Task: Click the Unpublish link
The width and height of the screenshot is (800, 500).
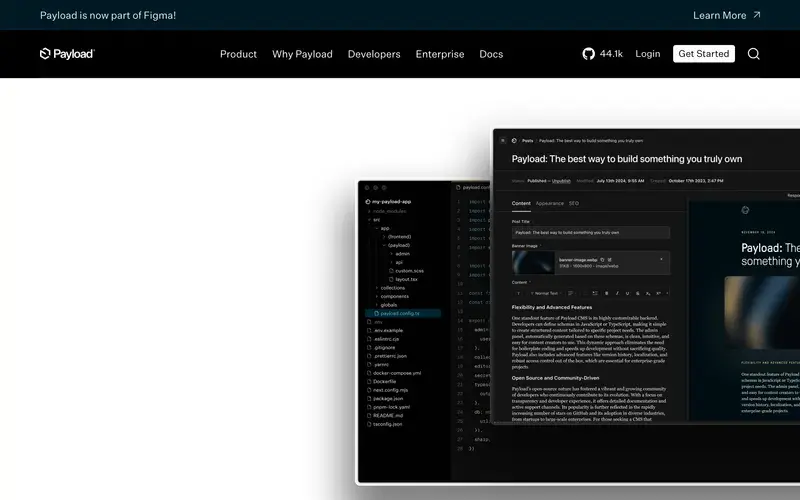Action: coord(561,181)
